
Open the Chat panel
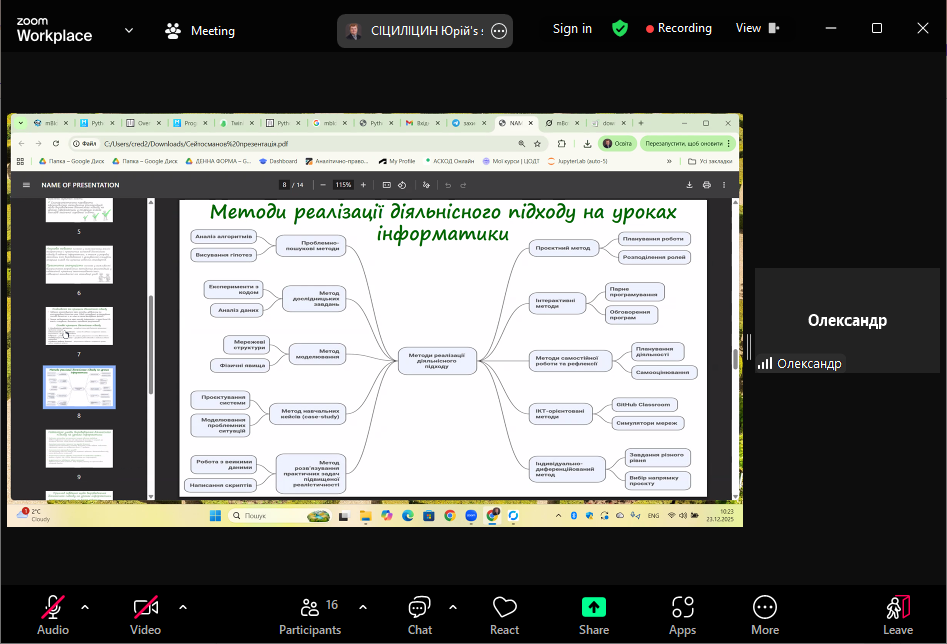tap(419, 613)
